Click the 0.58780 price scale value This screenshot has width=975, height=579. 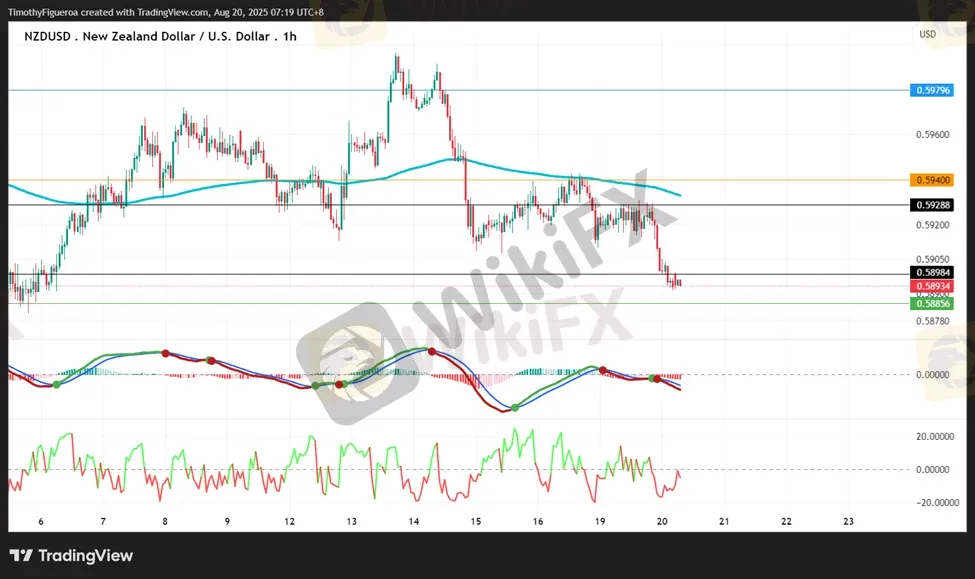(x=932, y=321)
